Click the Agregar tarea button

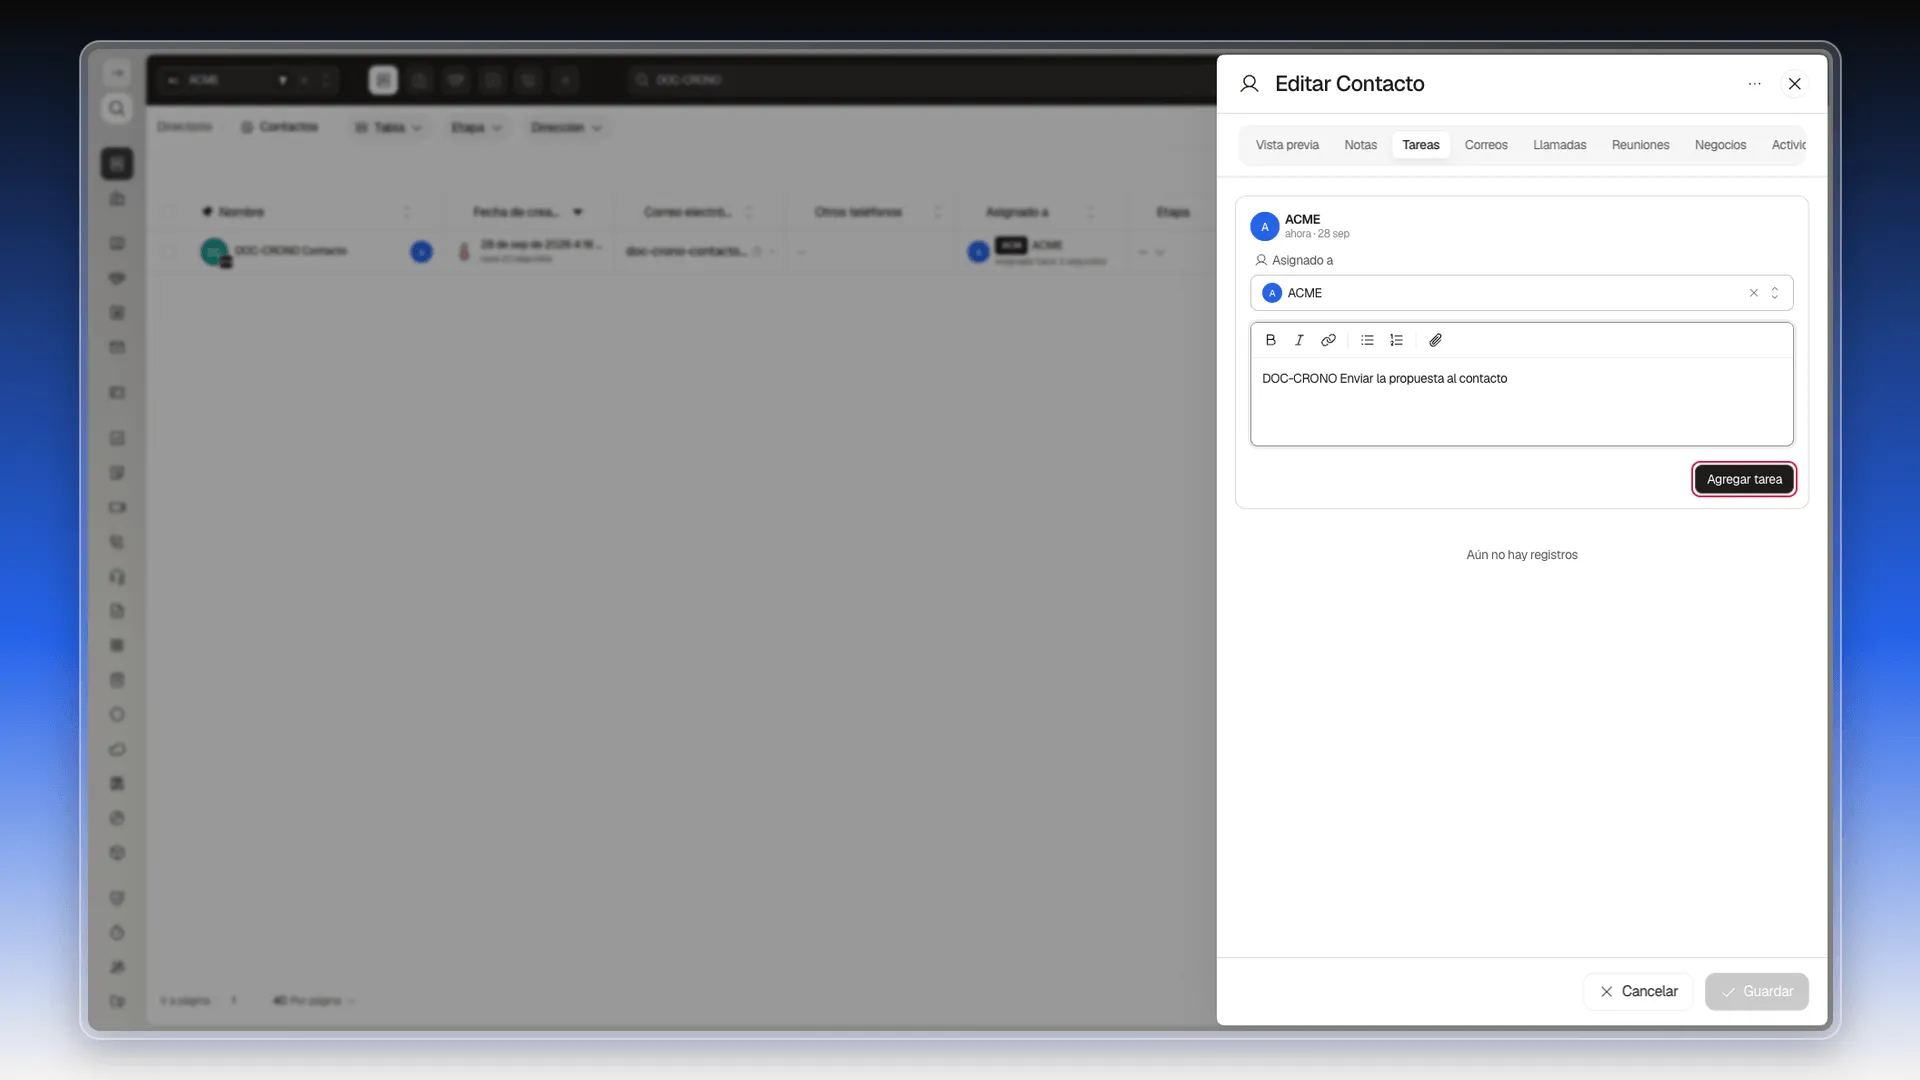[x=1744, y=479]
